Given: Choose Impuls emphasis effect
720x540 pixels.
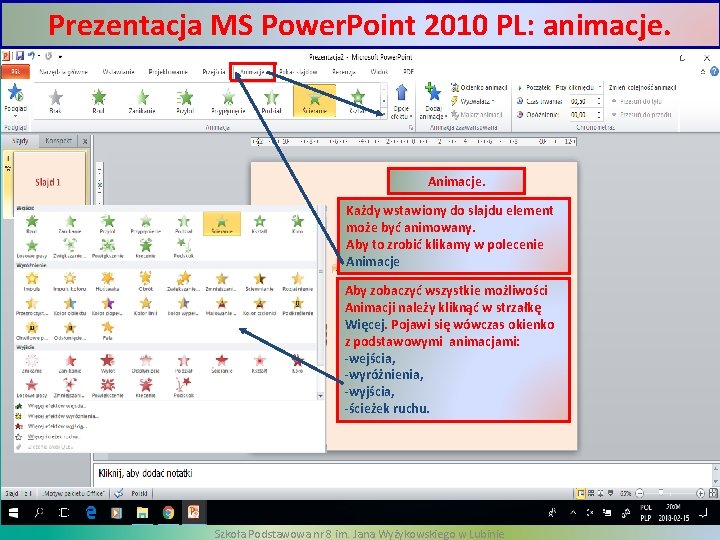Looking at the screenshot, I should [32, 282].
